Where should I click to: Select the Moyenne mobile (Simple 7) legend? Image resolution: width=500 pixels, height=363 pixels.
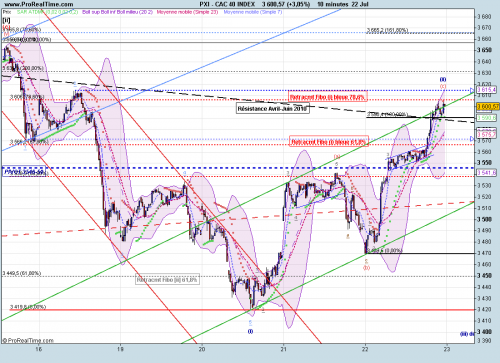point(253,12)
